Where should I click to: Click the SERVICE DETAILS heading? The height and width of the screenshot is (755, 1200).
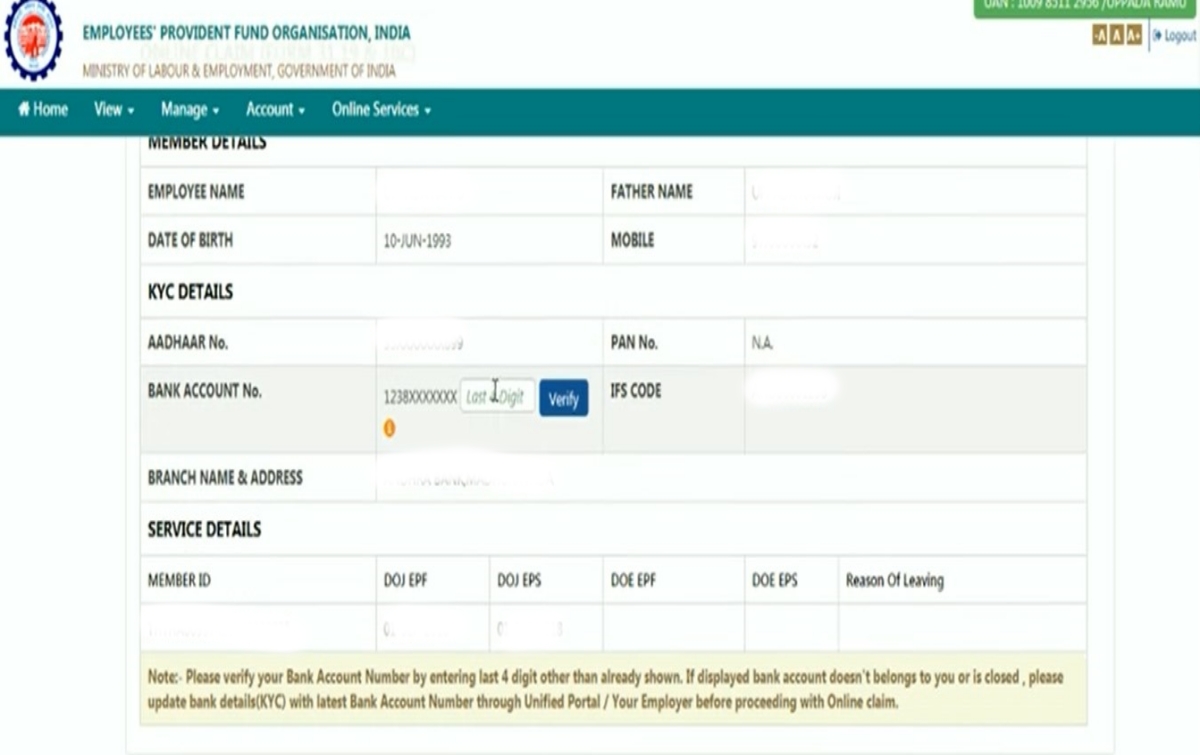point(204,530)
